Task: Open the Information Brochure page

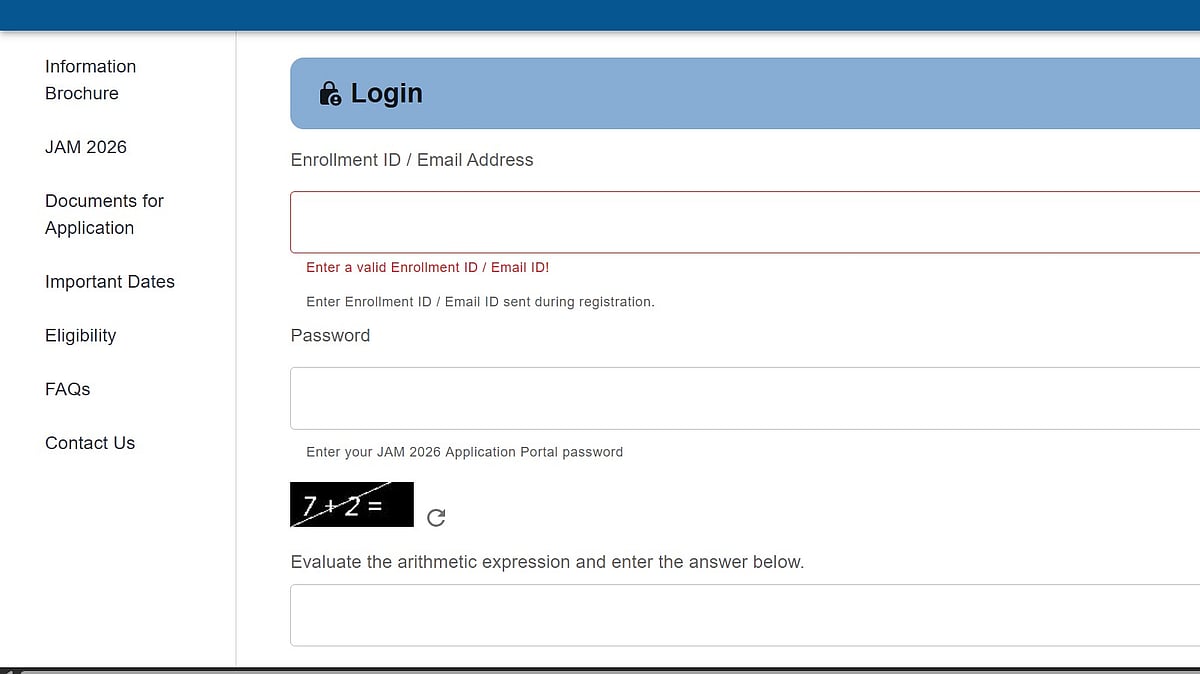Action: coord(90,79)
